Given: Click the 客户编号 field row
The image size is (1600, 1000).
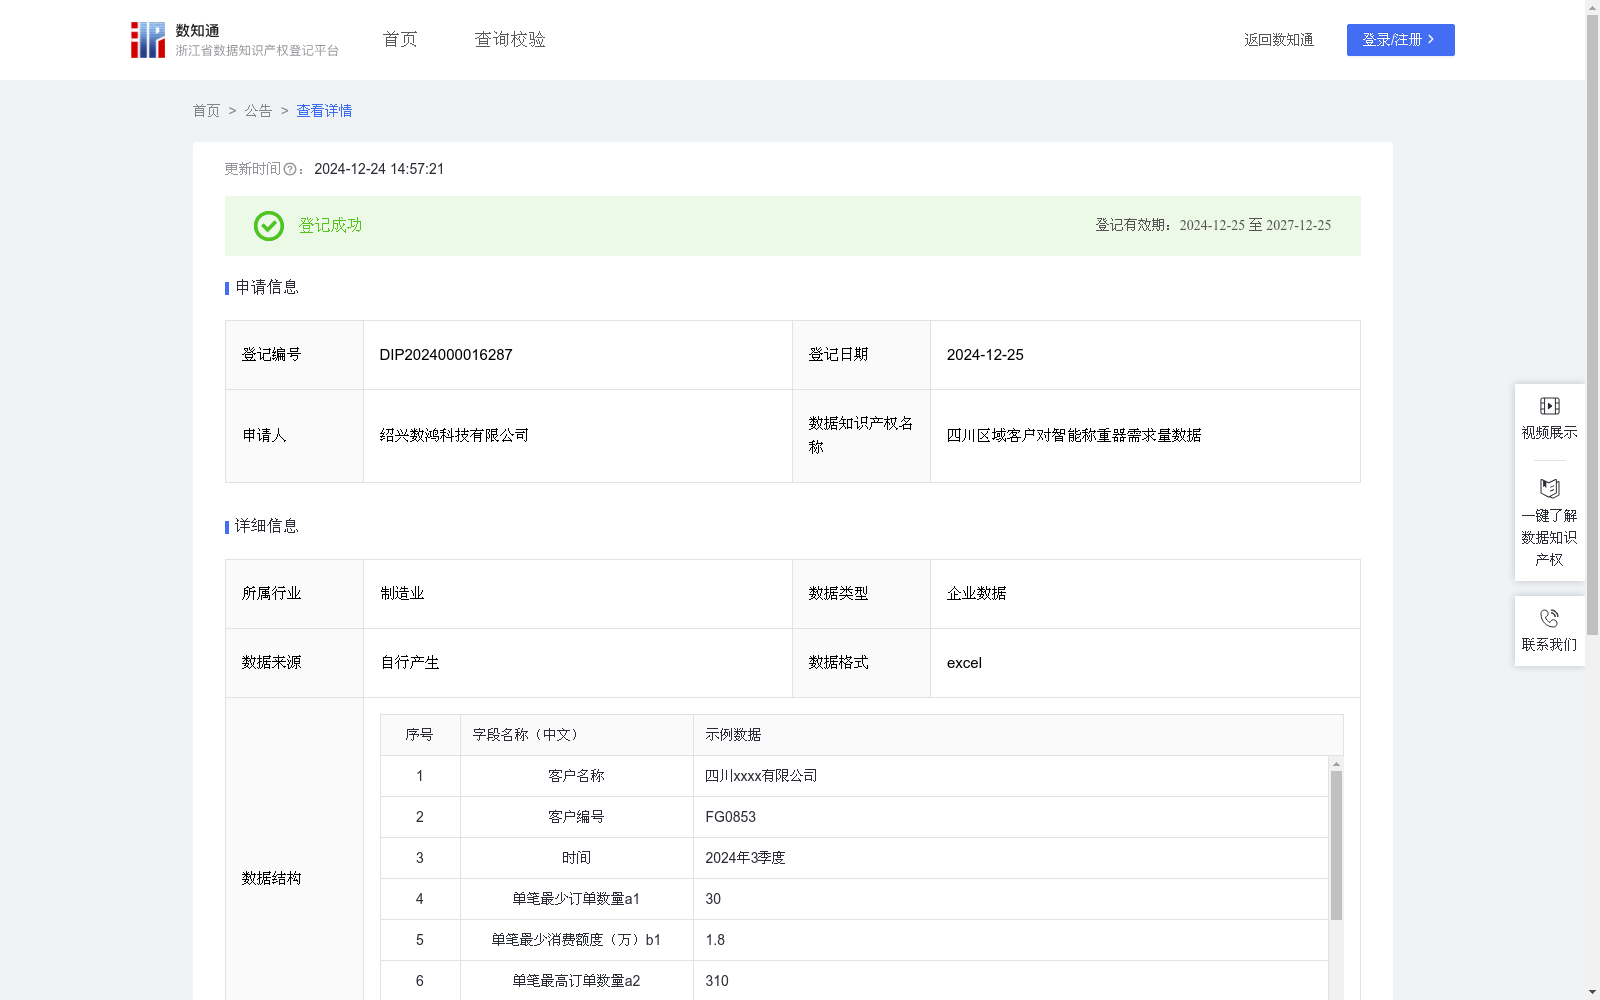Looking at the screenshot, I should 855,817.
